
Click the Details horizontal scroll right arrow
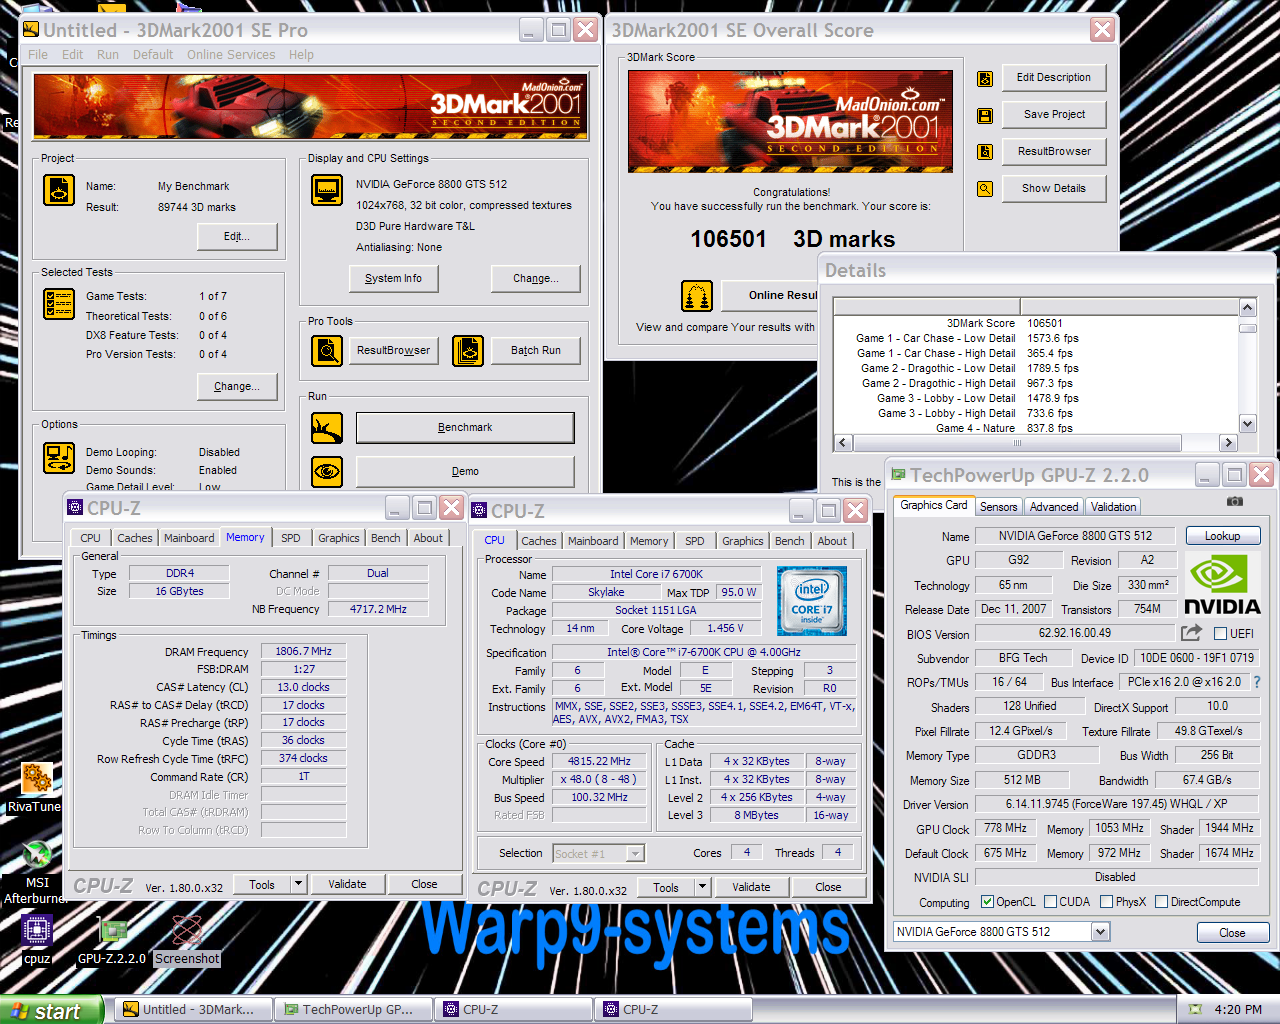[x=1229, y=443]
